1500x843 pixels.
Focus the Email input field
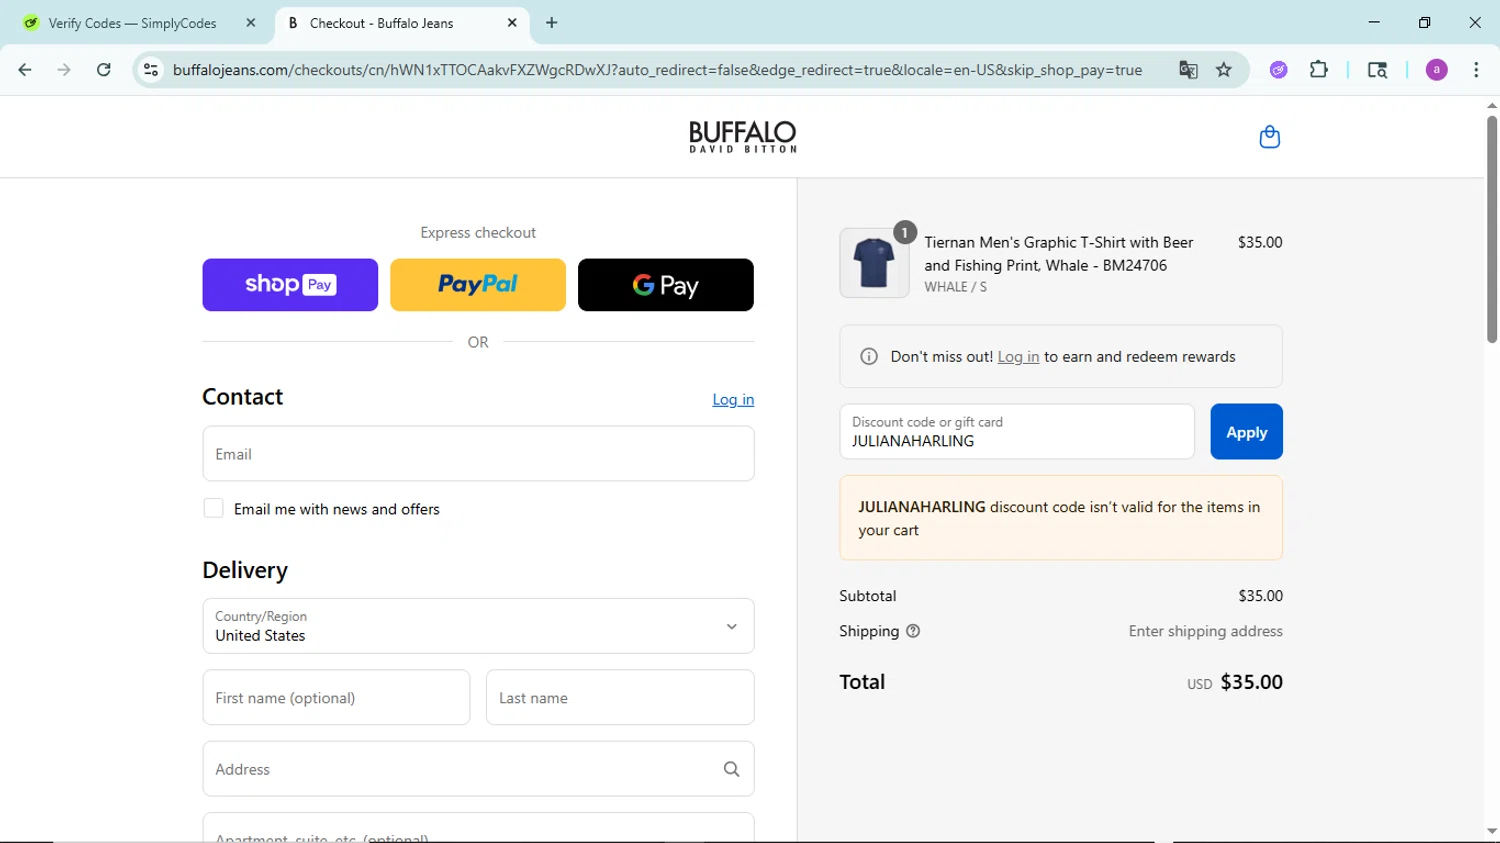478,454
